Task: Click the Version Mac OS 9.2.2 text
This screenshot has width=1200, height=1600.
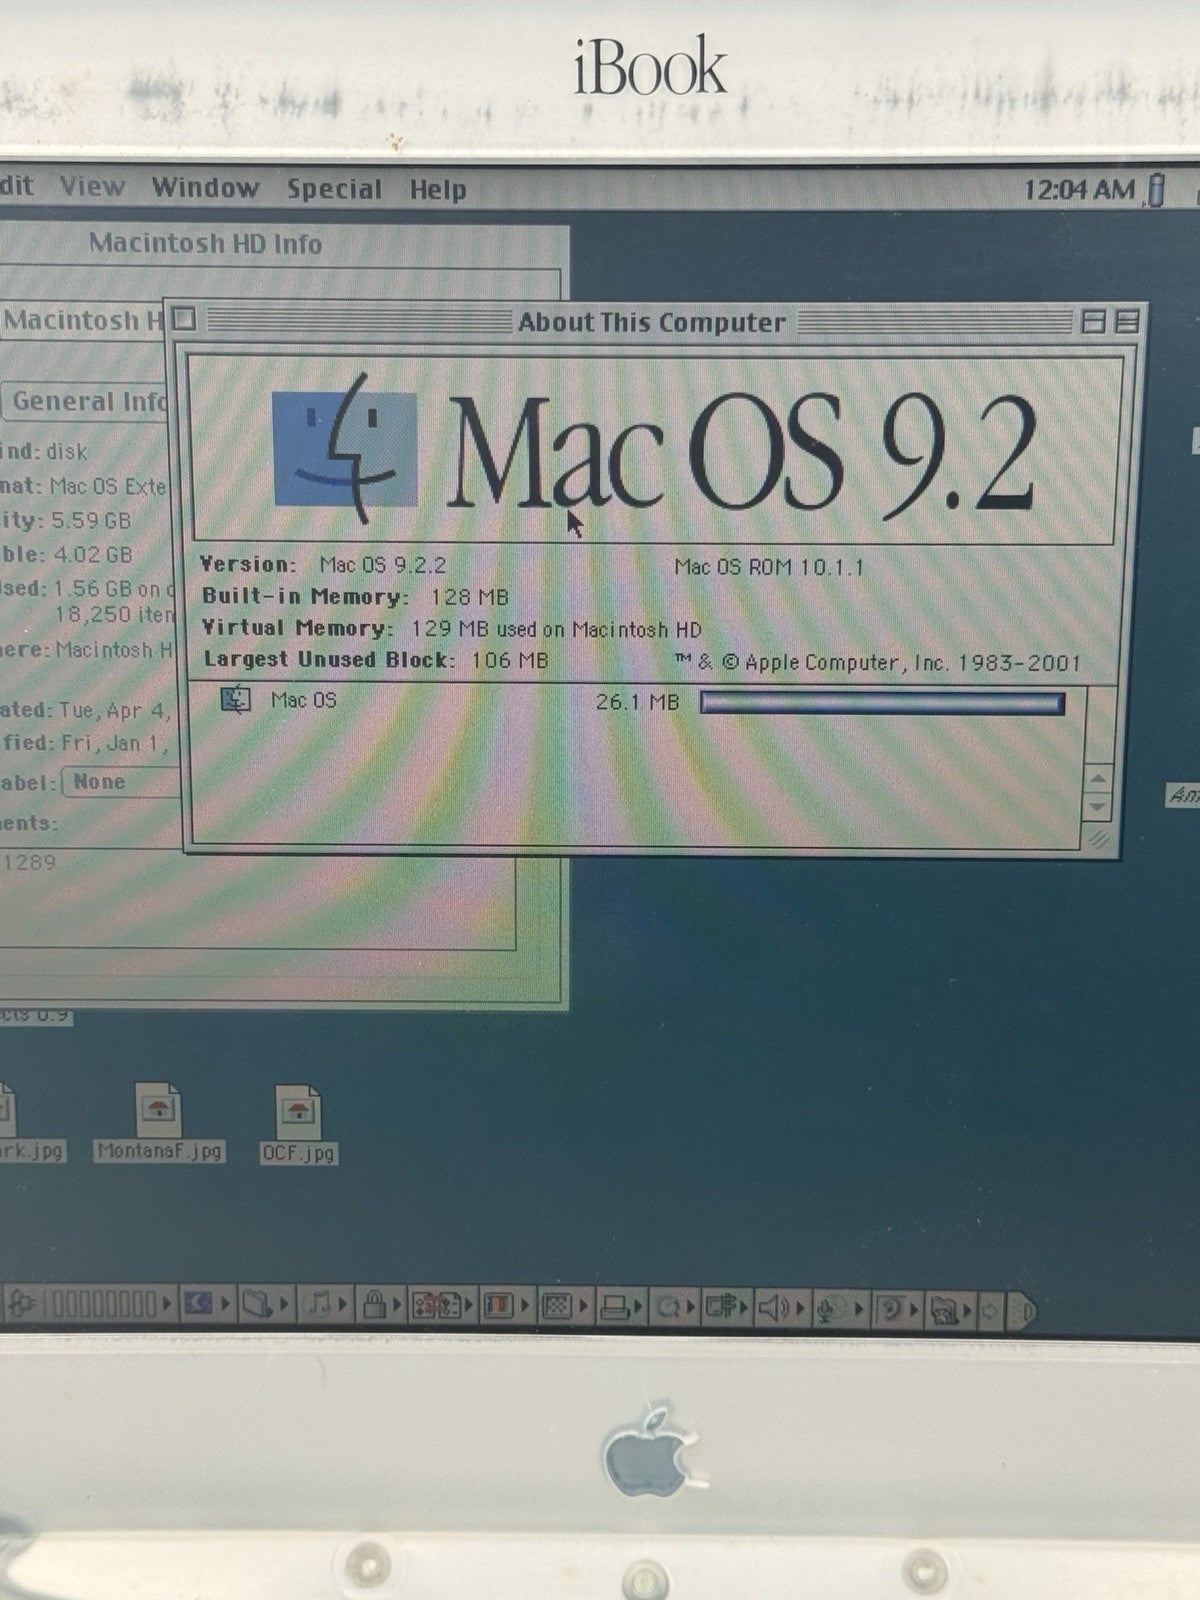Action: click(323, 564)
